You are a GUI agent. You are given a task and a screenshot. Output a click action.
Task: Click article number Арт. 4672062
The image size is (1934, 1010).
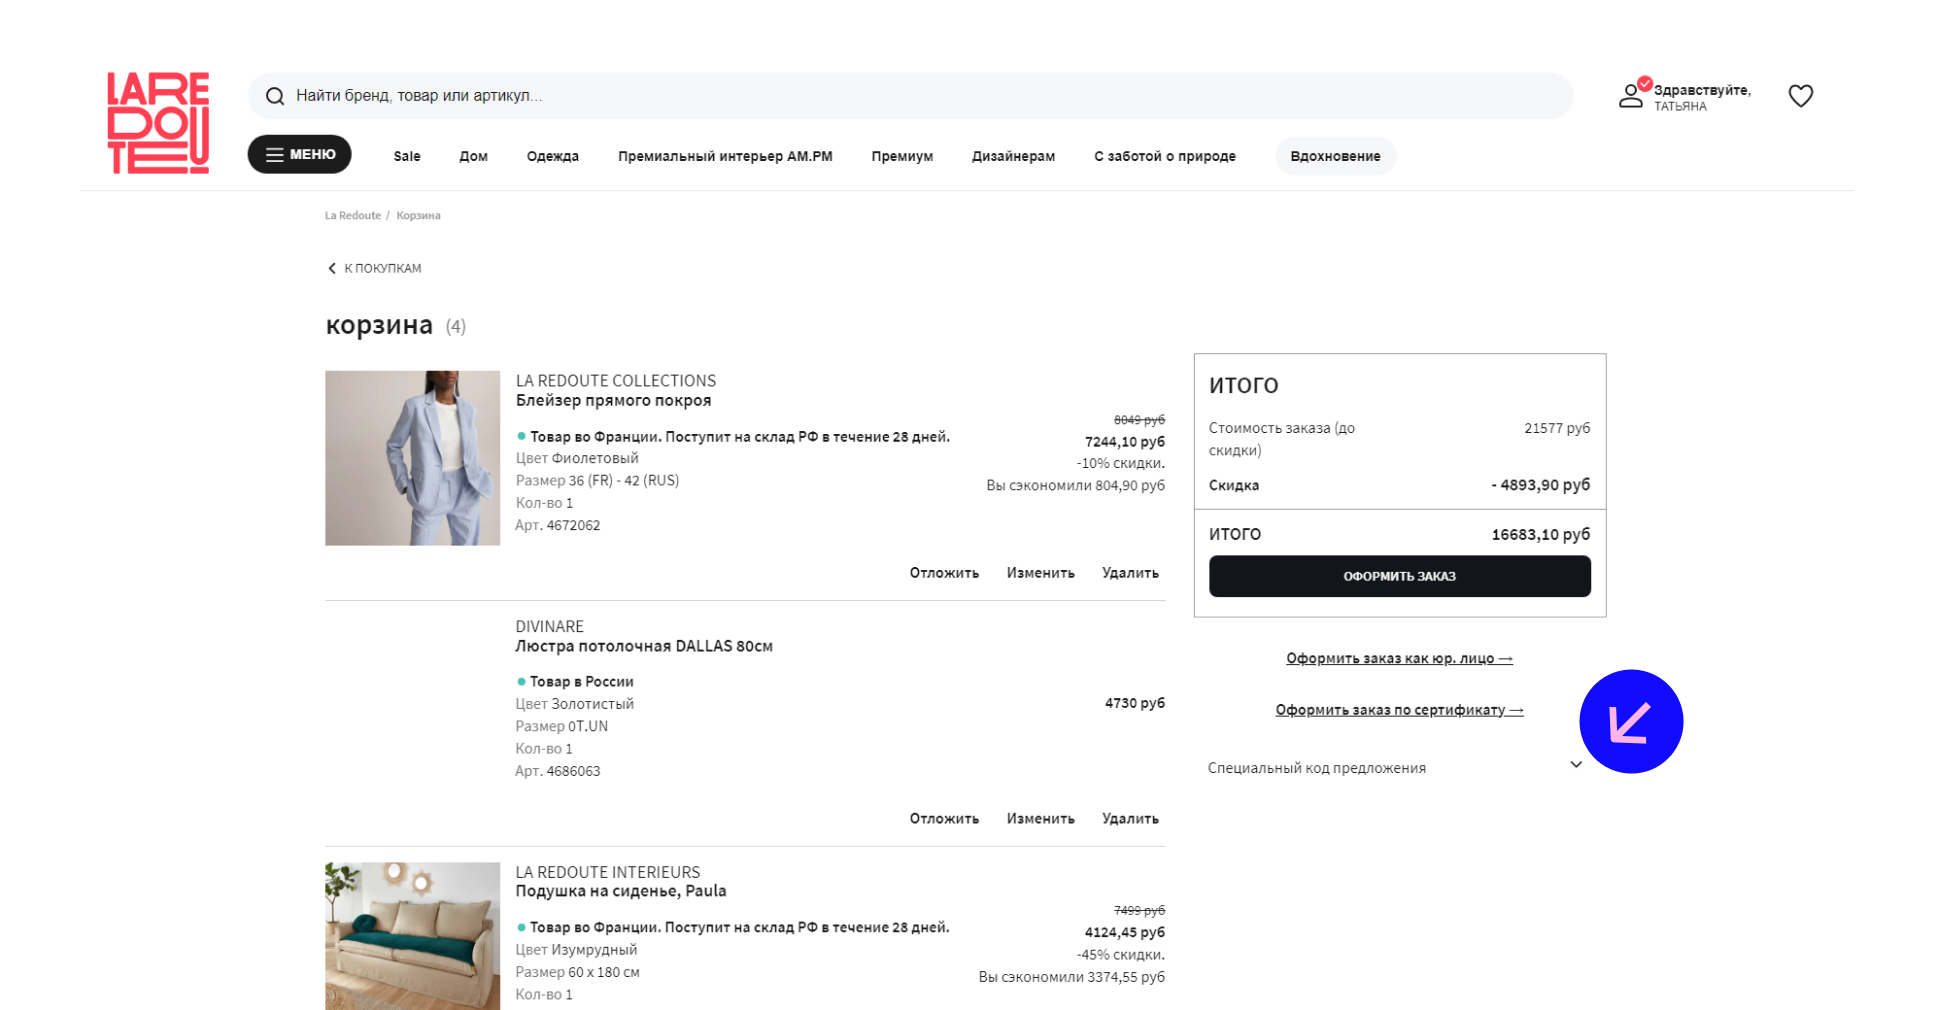coord(557,525)
